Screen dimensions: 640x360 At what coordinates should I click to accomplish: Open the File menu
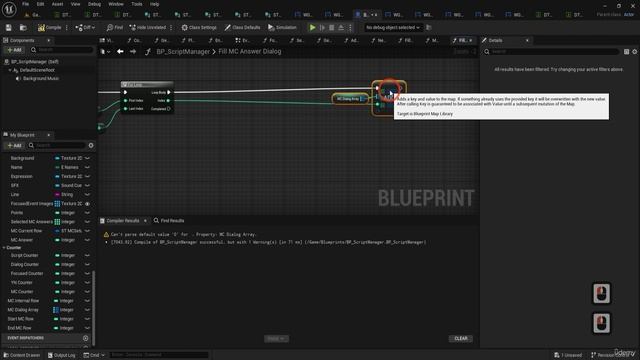coord(25,4)
